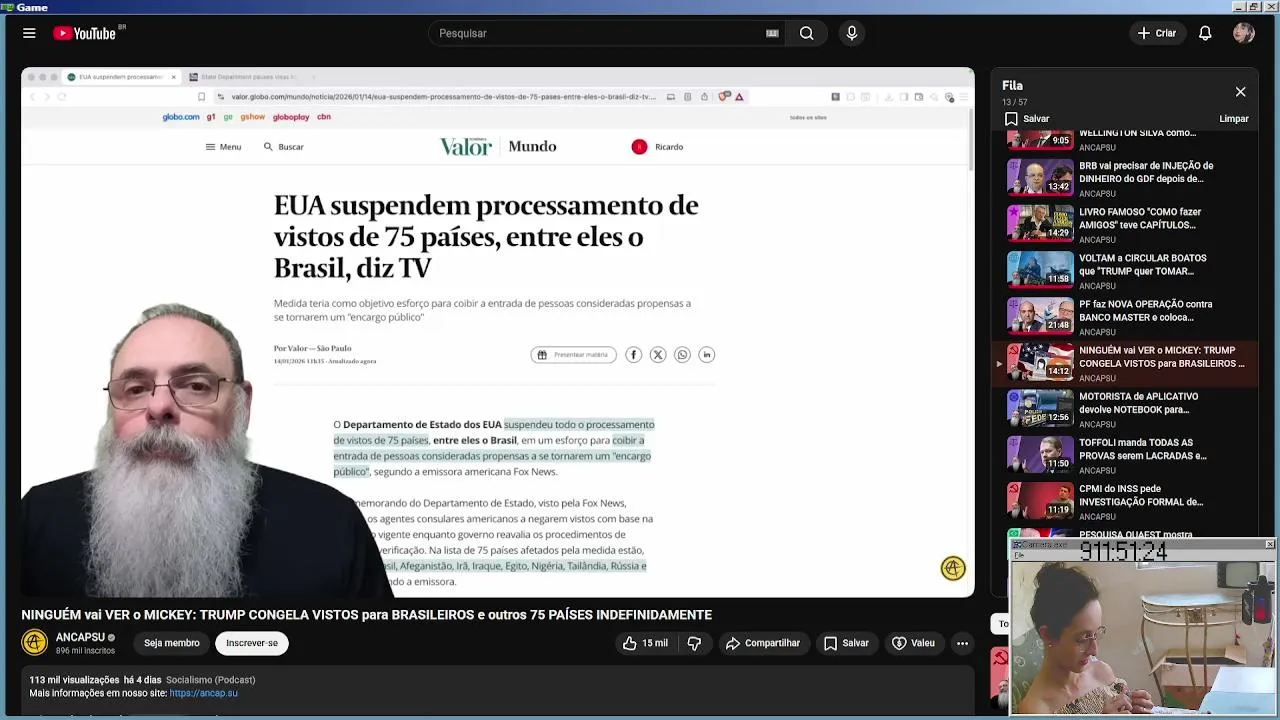The width and height of the screenshot is (1280, 720).
Task: Open the https://ancap.su link
Action: click(203, 693)
